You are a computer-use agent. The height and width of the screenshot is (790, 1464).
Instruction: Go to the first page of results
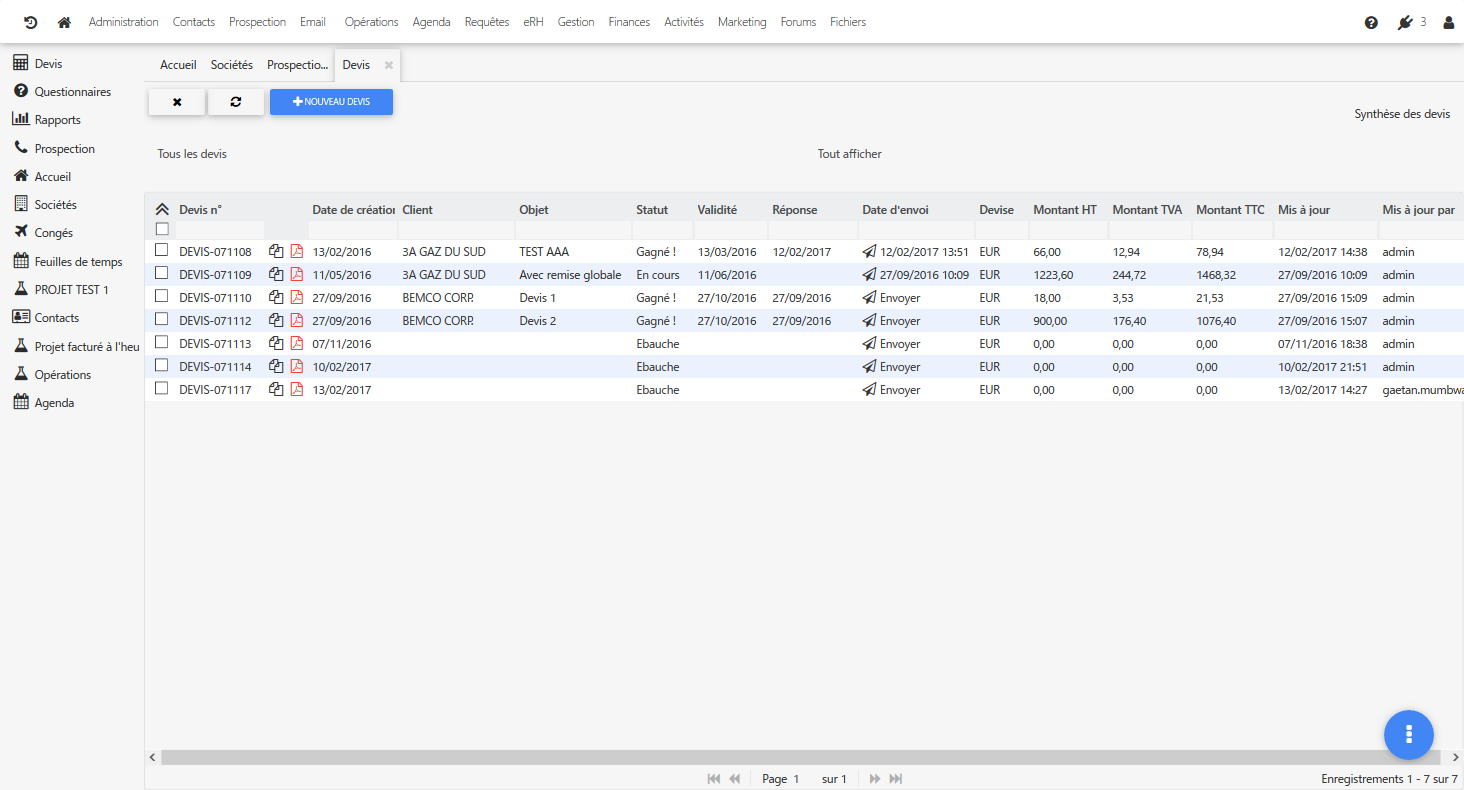click(714, 779)
